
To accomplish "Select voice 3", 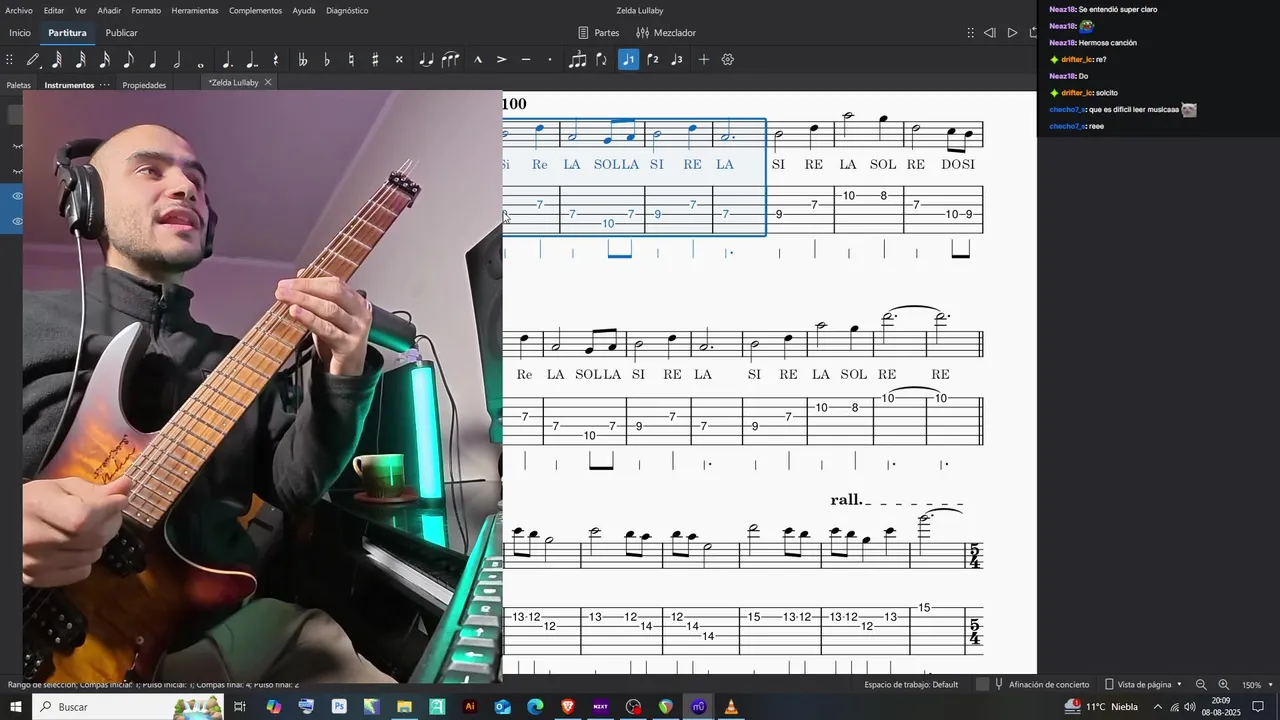I will [677, 60].
